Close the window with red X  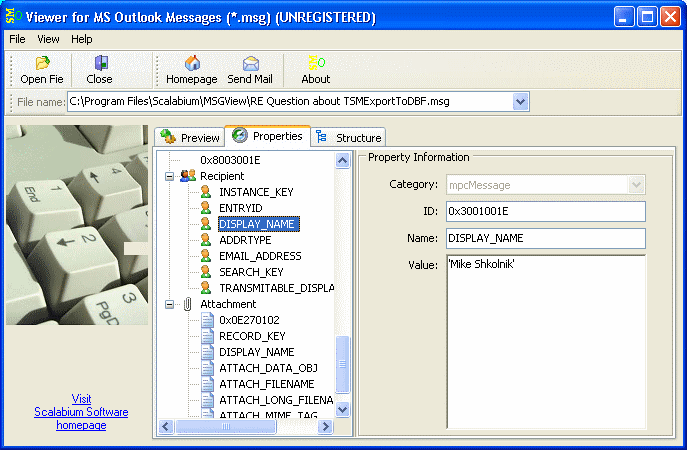point(670,17)
